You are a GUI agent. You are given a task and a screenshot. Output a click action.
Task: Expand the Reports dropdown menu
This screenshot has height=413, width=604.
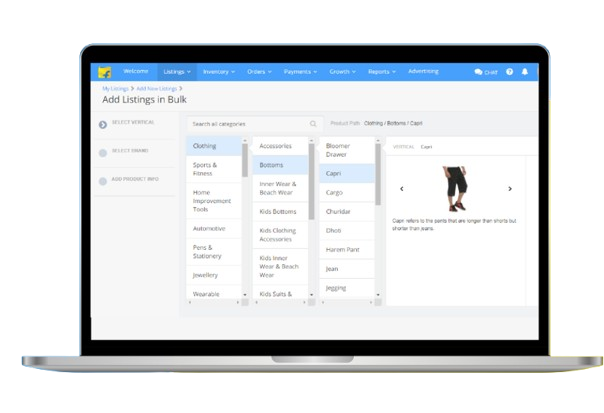tap(382, 72)
